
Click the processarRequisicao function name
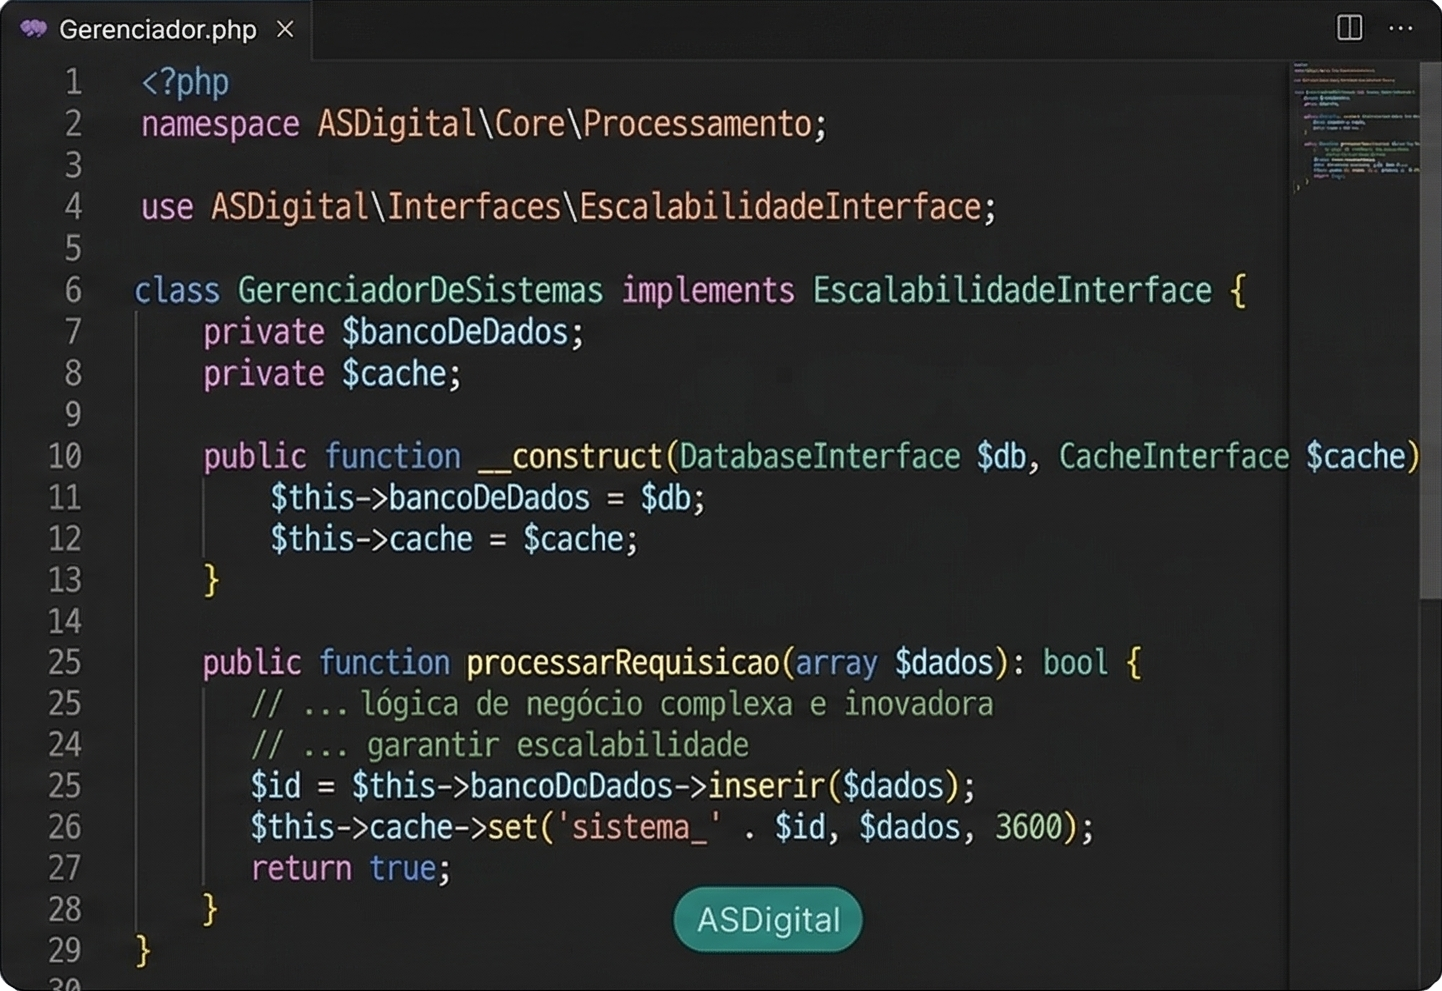click(x=622, y=662)
